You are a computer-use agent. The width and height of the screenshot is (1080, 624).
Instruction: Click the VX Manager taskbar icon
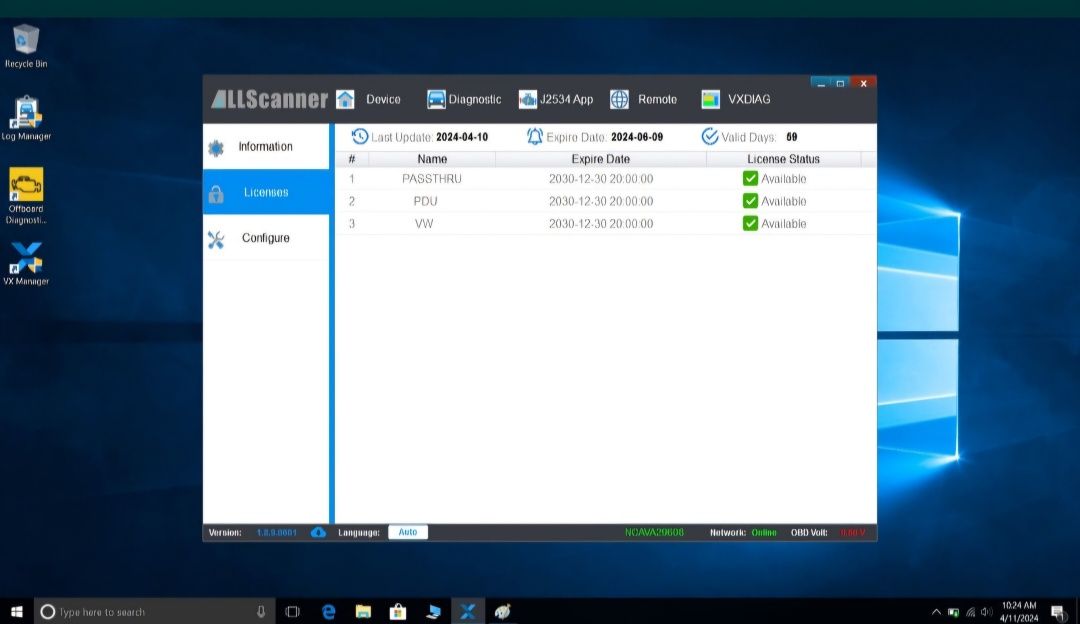[468, 612]
